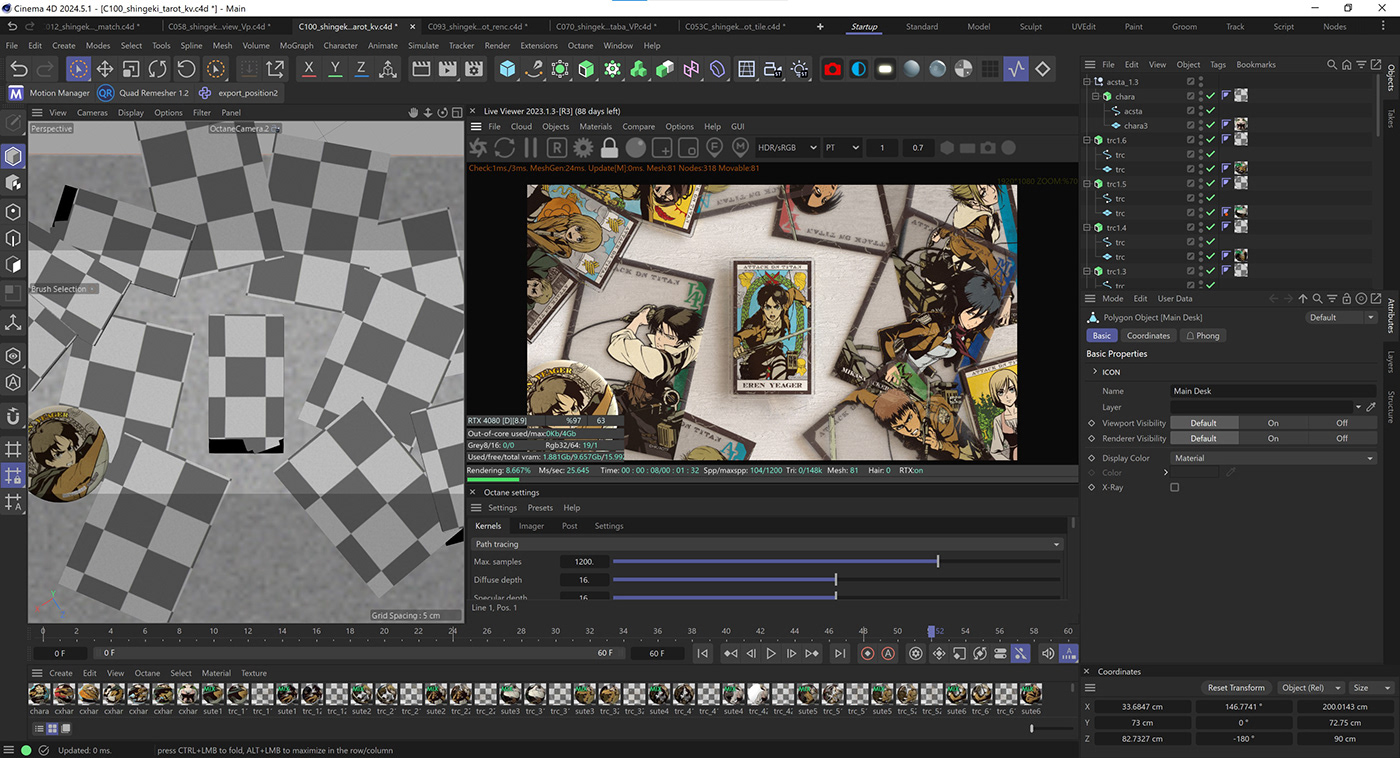The width and height of the screenshot is (1400, 758).
Task: Click the Octane Live Viewer lock resolution icon
Action: tap(609, 148)
